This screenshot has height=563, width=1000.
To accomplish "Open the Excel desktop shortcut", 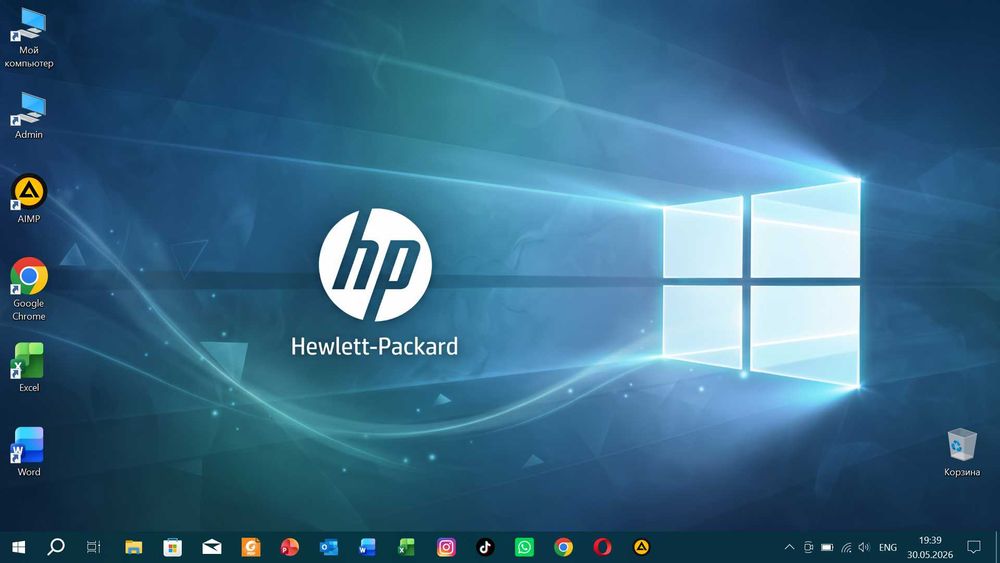I will tap(29, 367).
